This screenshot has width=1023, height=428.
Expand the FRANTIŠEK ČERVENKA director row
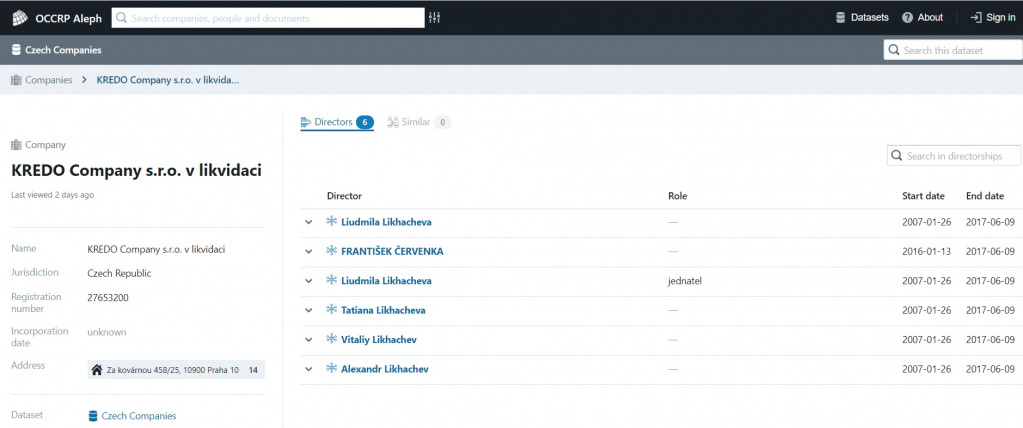309,252
